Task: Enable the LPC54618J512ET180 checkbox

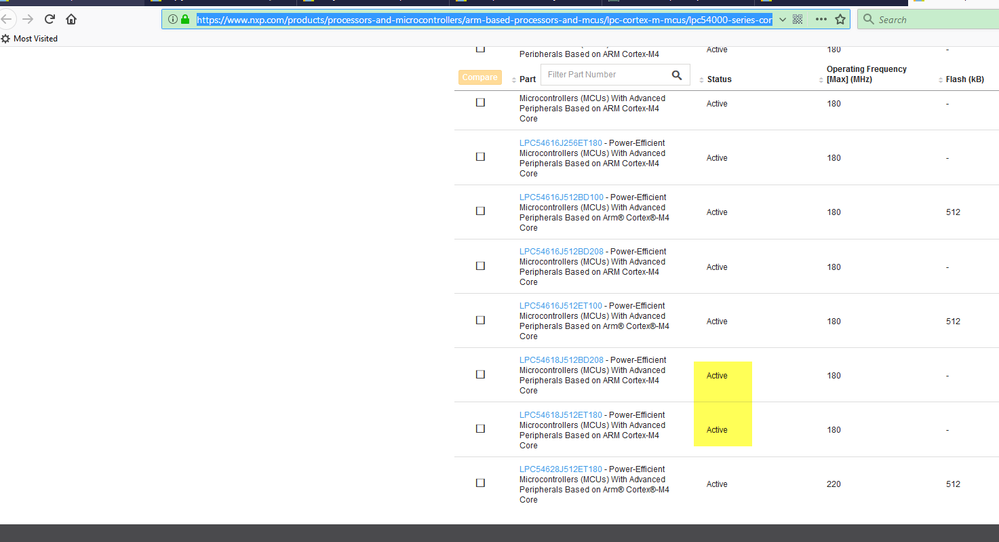Action: coord(480,429)
